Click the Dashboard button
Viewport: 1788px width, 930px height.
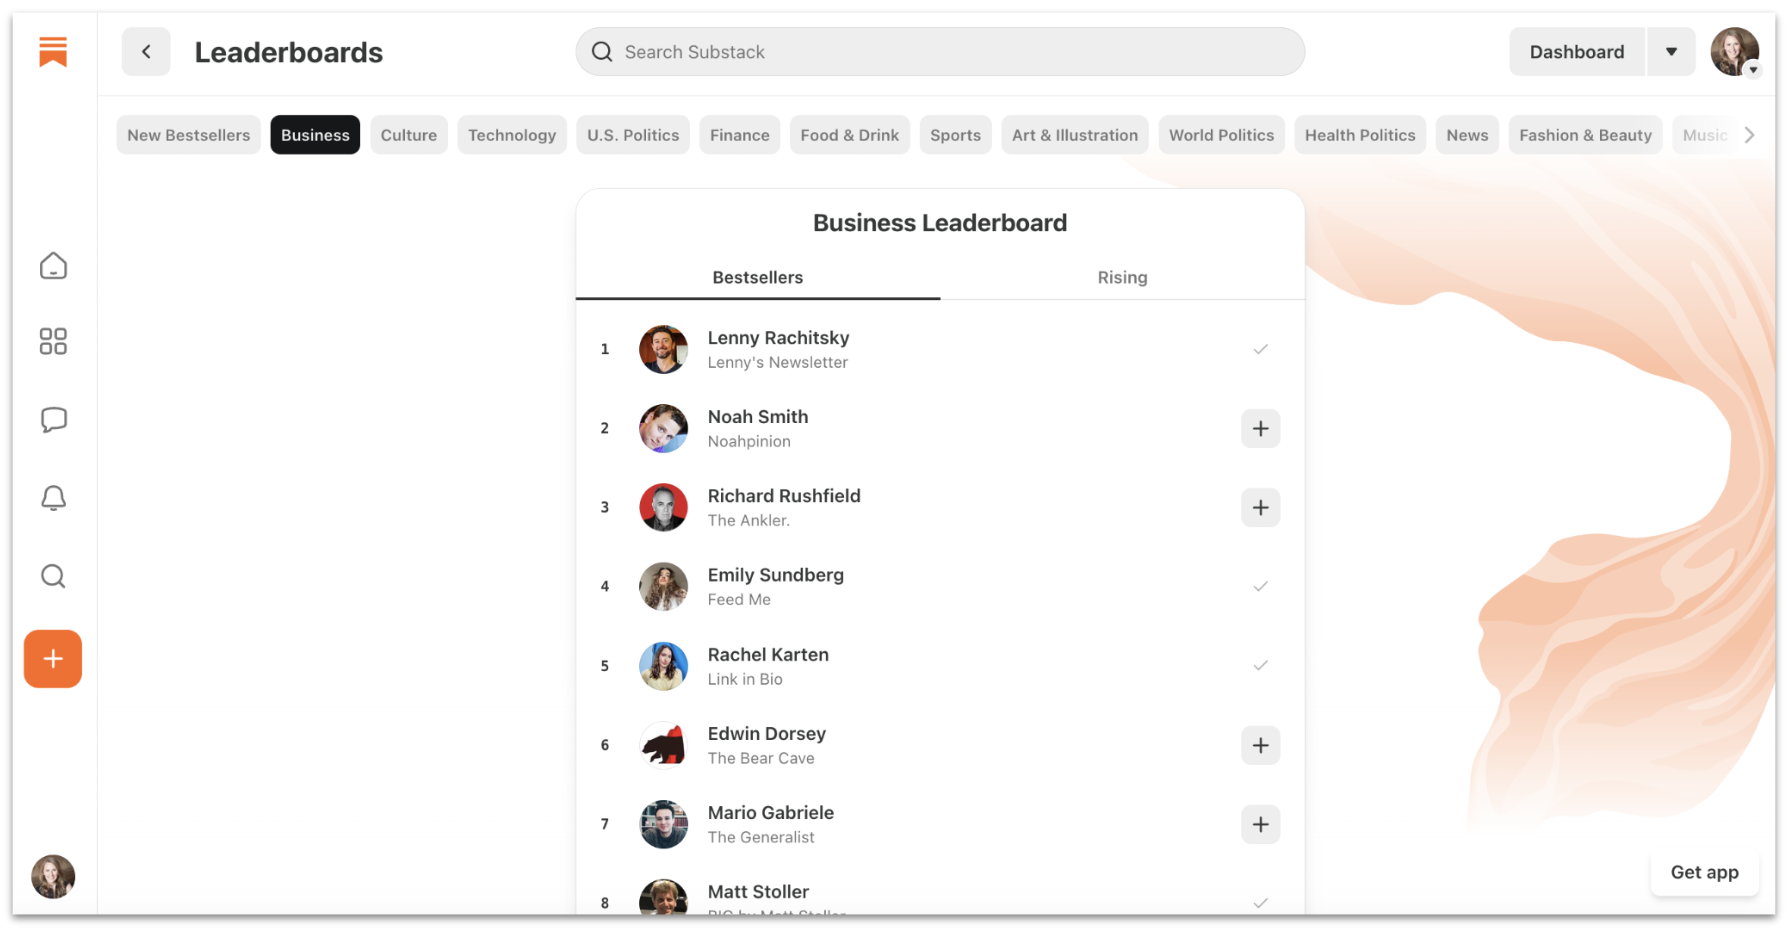click(x=1576, y=52)
